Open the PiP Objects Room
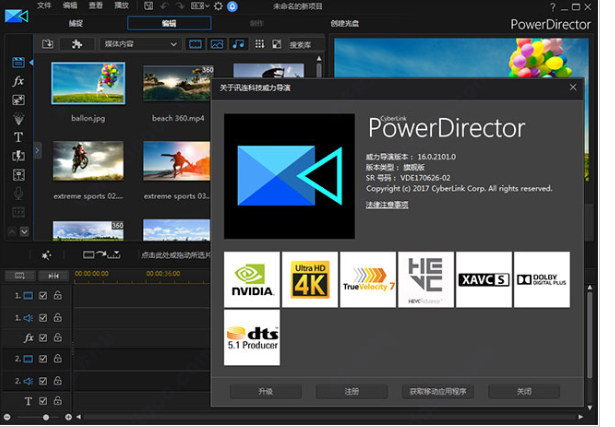Screen dimensions: 615x427 (18, 100)
